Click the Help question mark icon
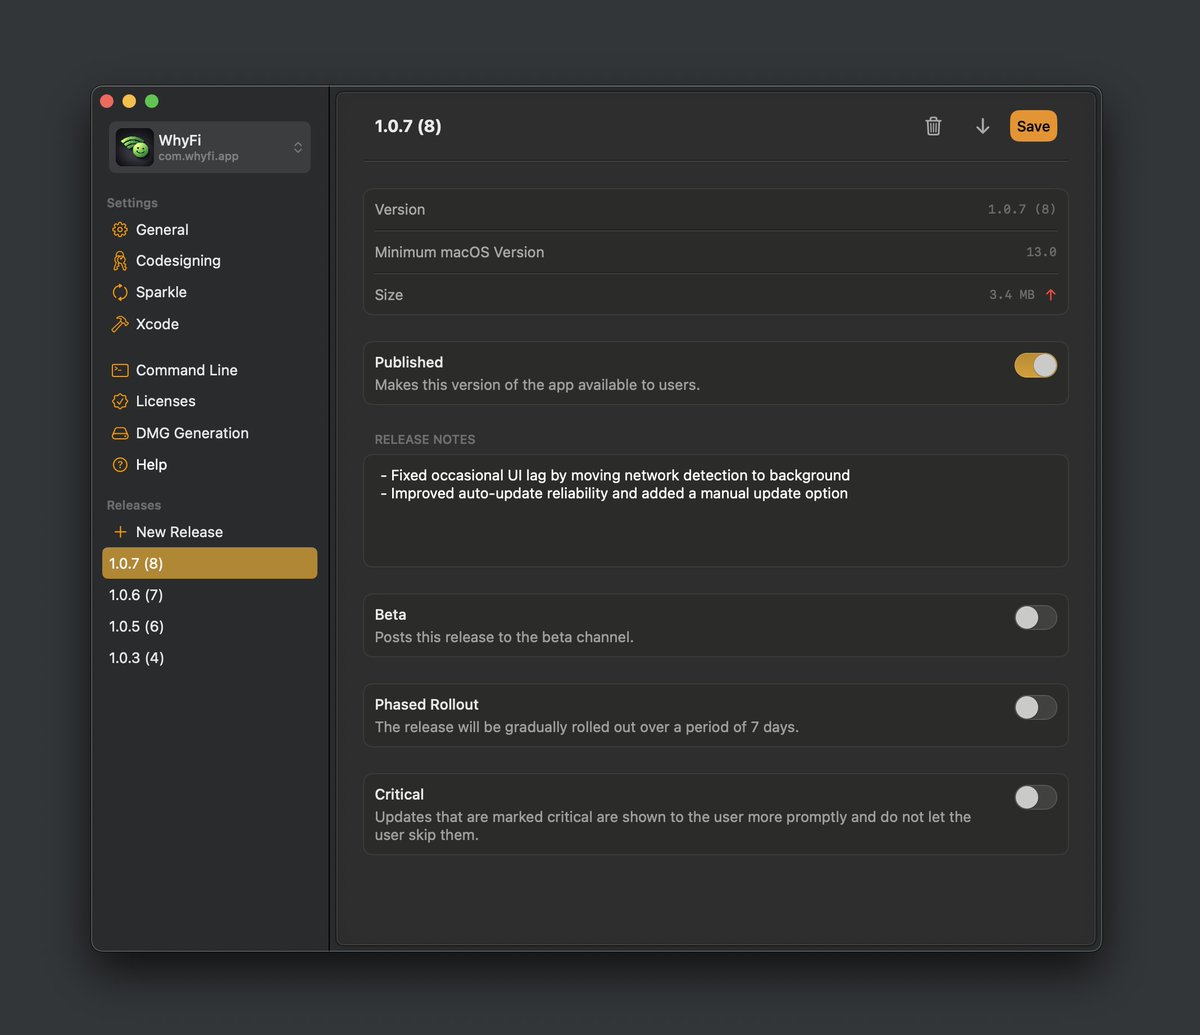1200x1035 pixels. pos(120,465)
